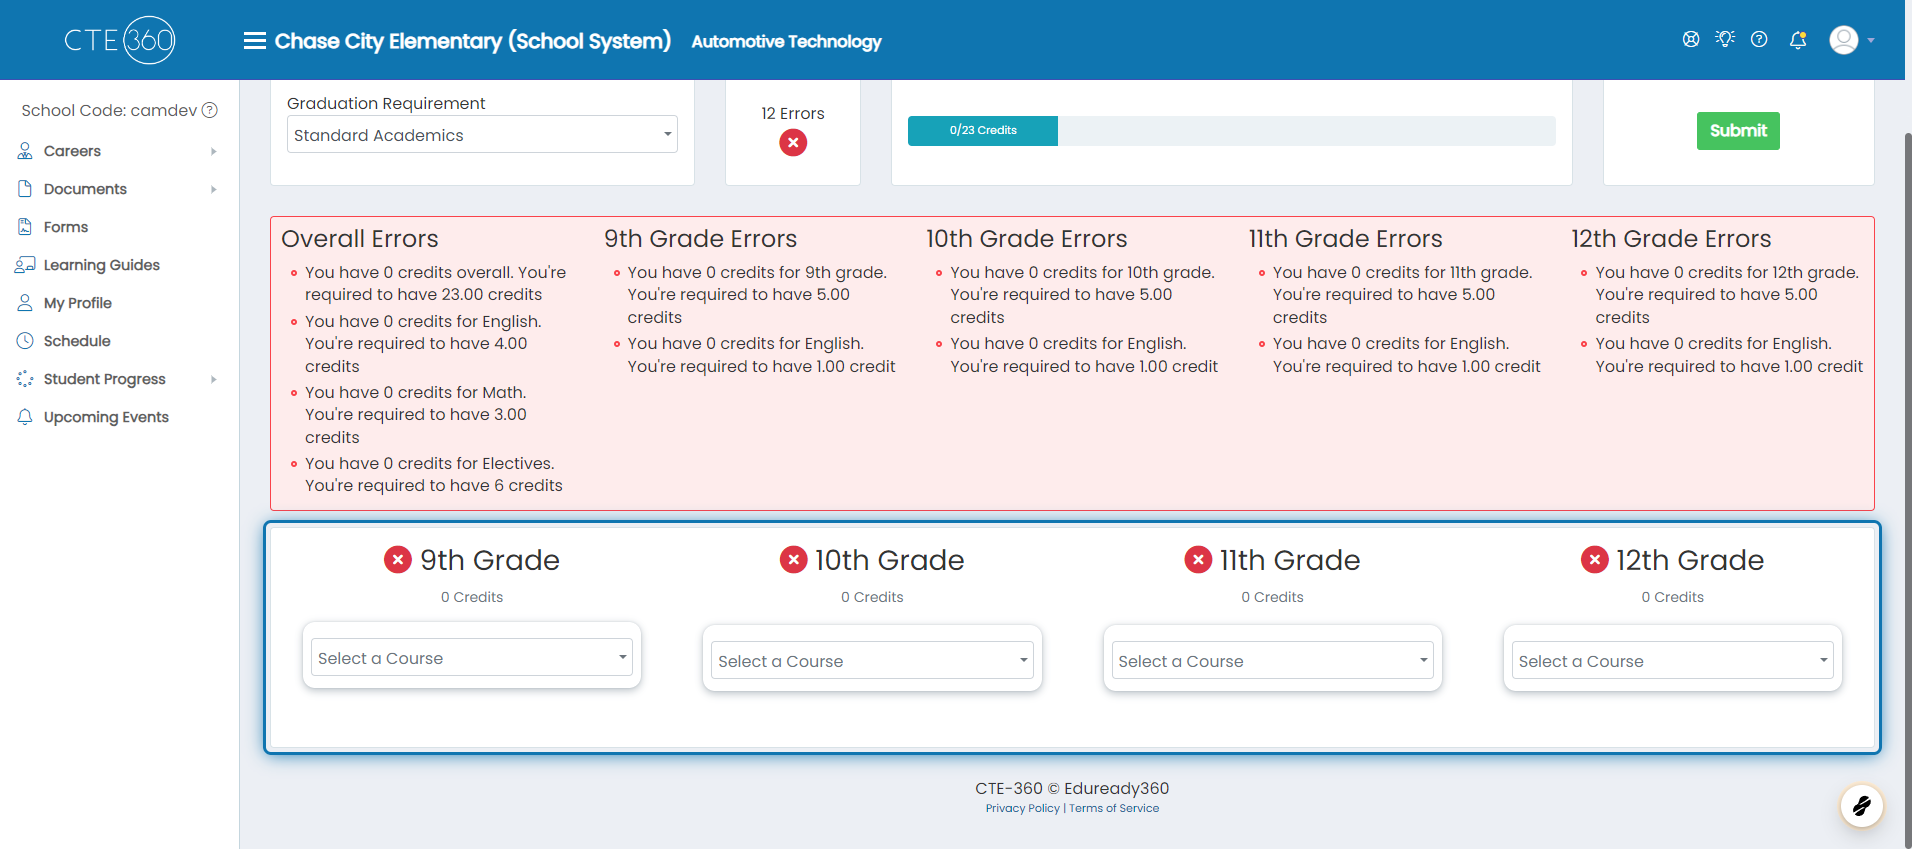The width and height of the screenshot is (1912, 849).
Task: Click the lightbulb ideas icon
Action: pyautogui.click(x=1725, y=39)
